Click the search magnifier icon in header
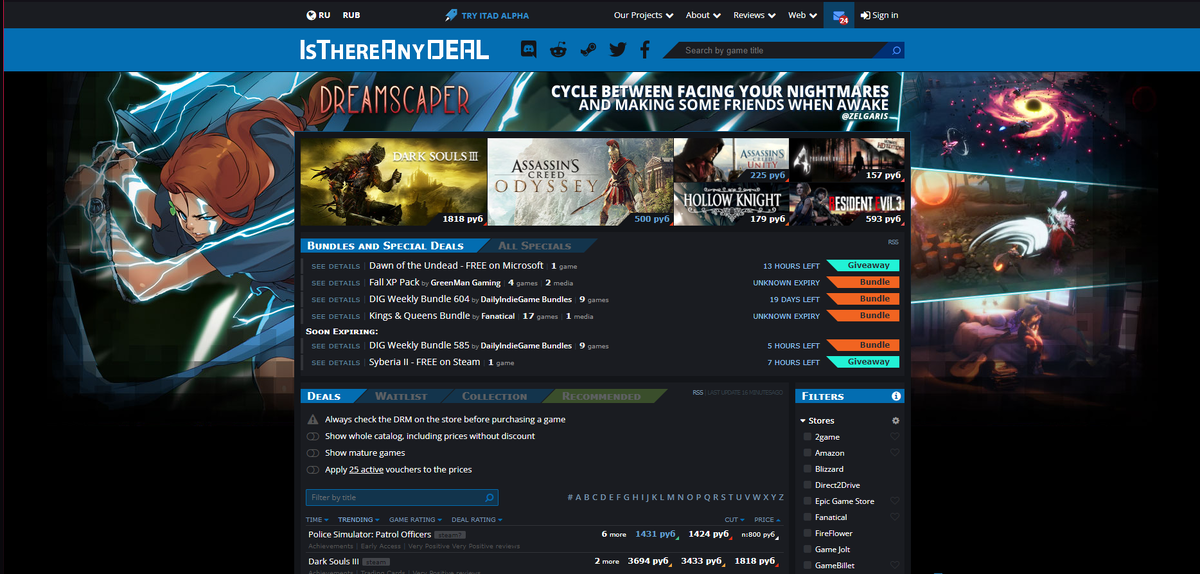 [896, 50]
